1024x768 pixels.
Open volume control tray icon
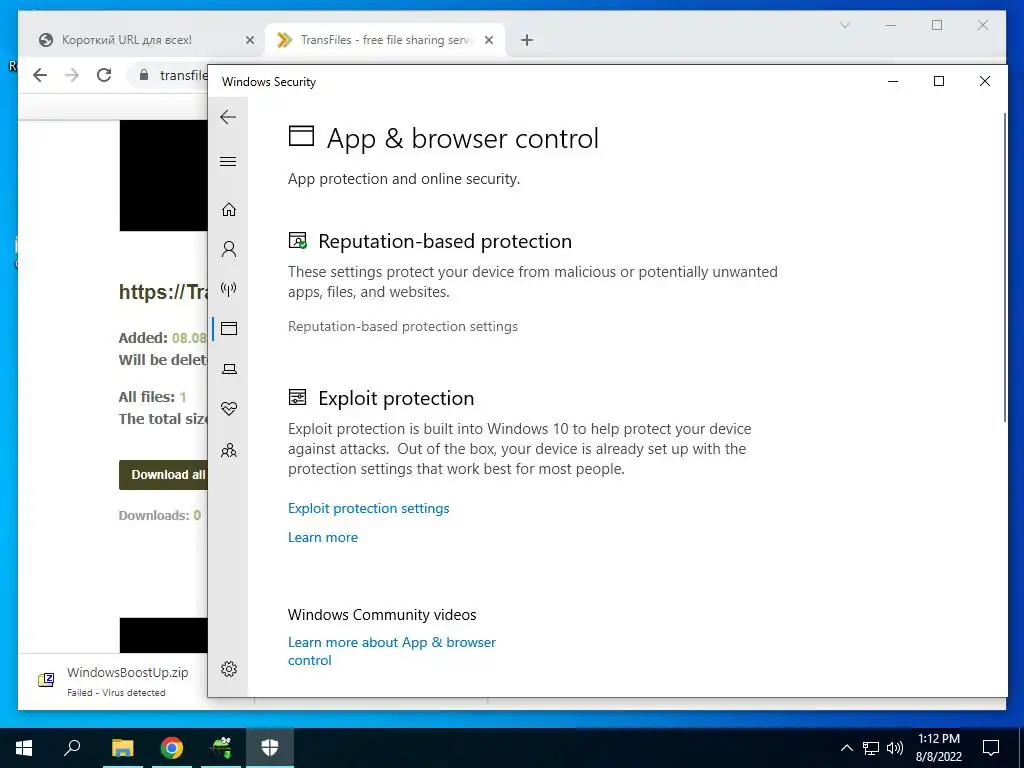(895, 748)
